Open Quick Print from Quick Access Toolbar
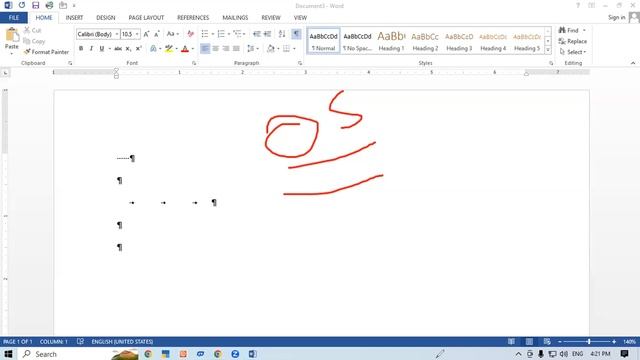Viewport: 640px width, 360px height. [x=49, y=6]
